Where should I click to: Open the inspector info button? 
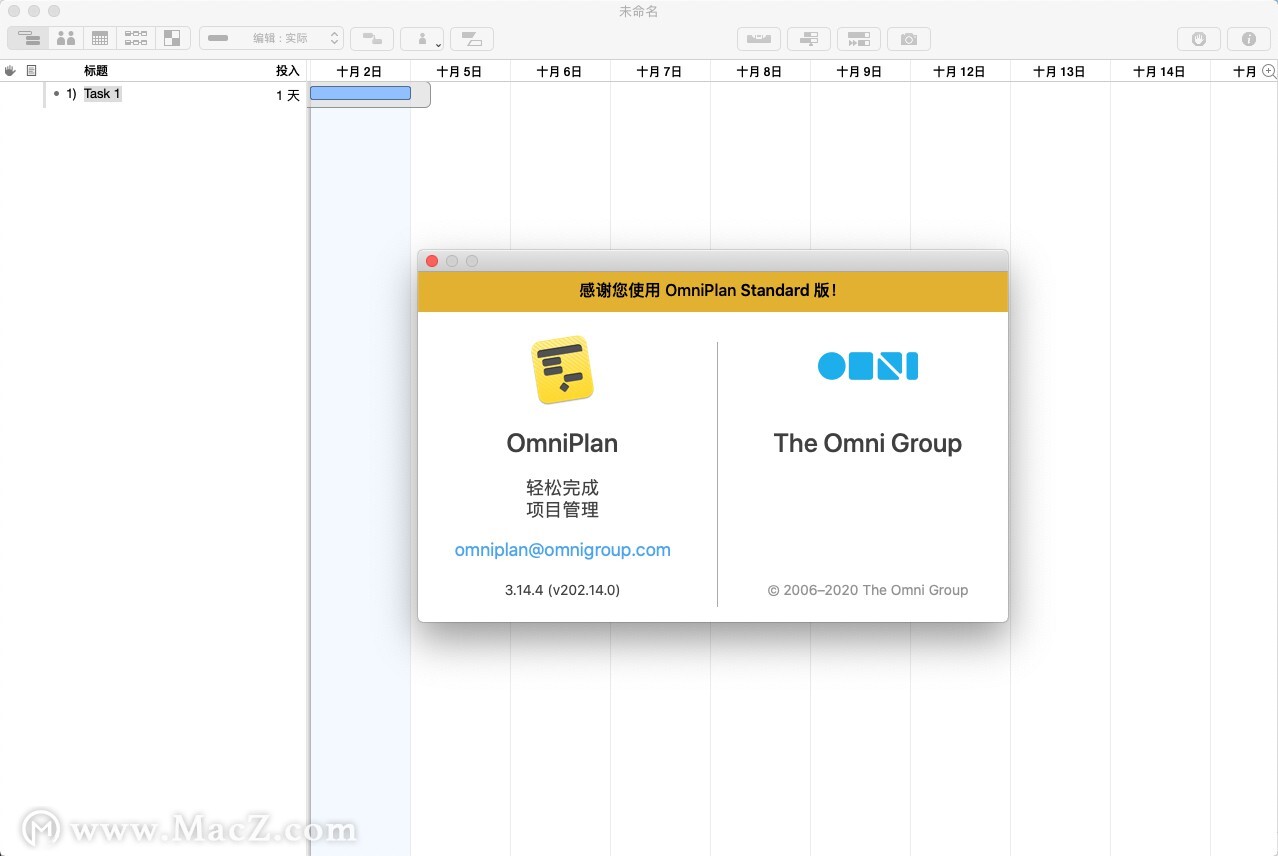(1249, 39)
